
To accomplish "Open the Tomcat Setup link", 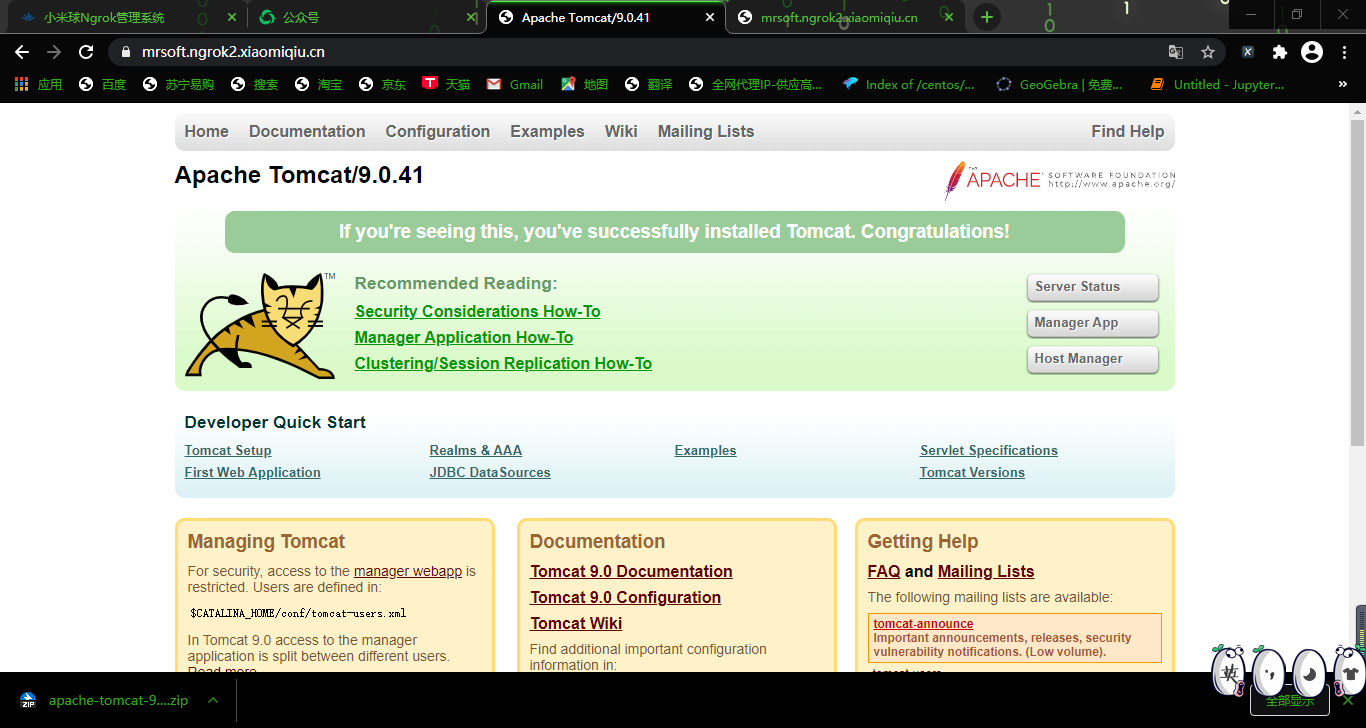I will [x=228, y=450].
